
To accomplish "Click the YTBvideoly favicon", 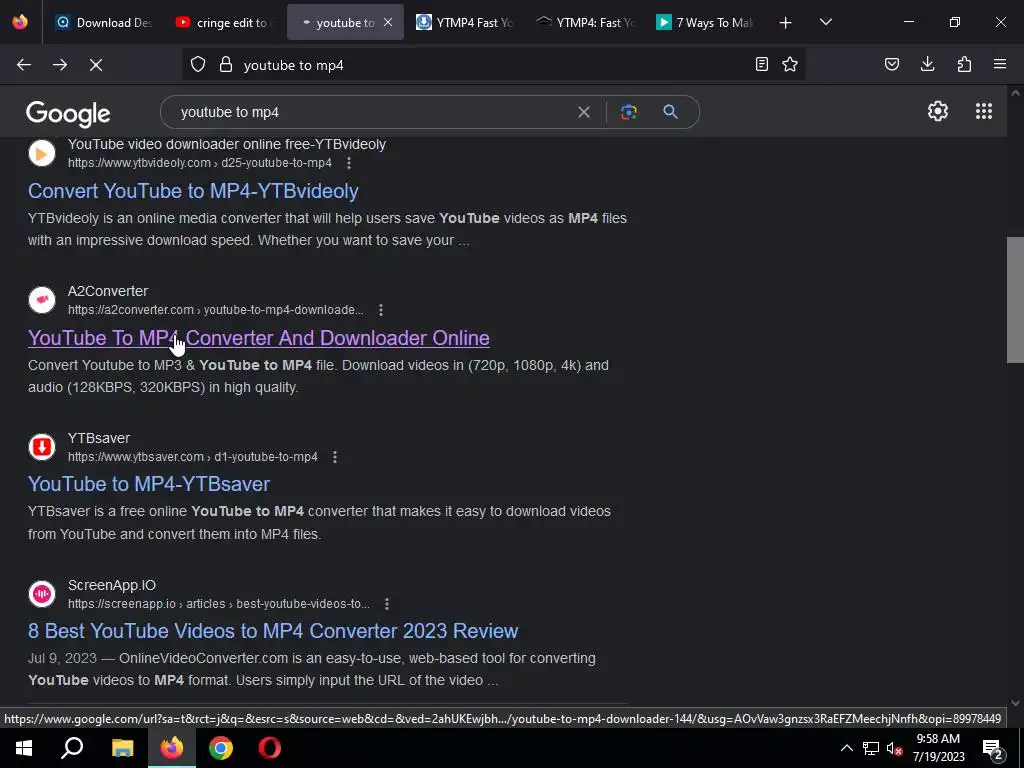I will tap(42, 153).
